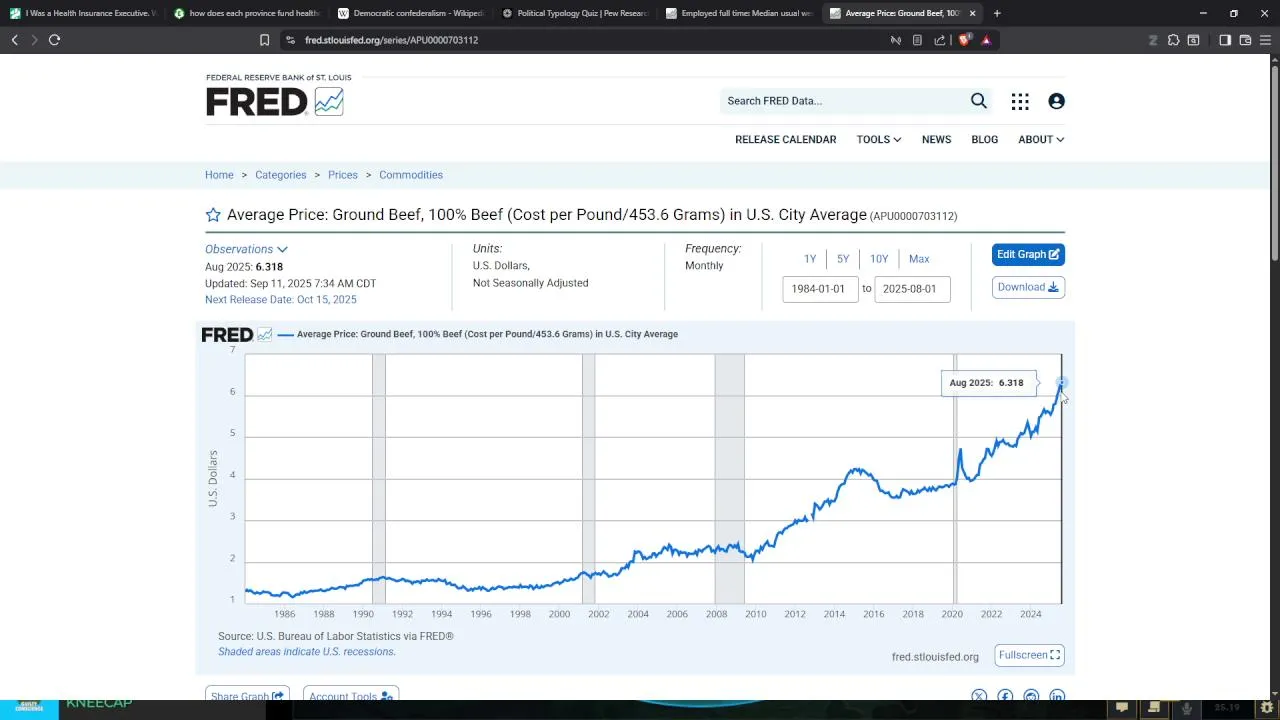Viewport: 1280px width, 720px height.
Task: Click the Z extension icon in toolbar
Action: pyautogui.click(x=1153, y=40)
